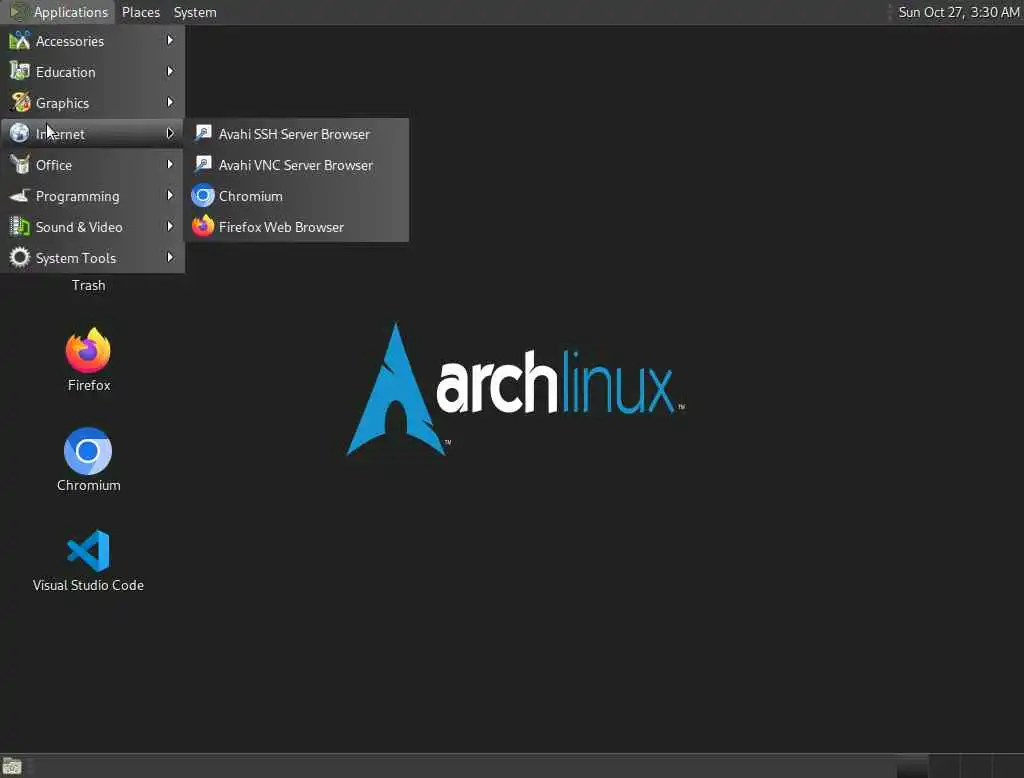
Task: Open the Places menu
Action: click(x=140, y=12)
